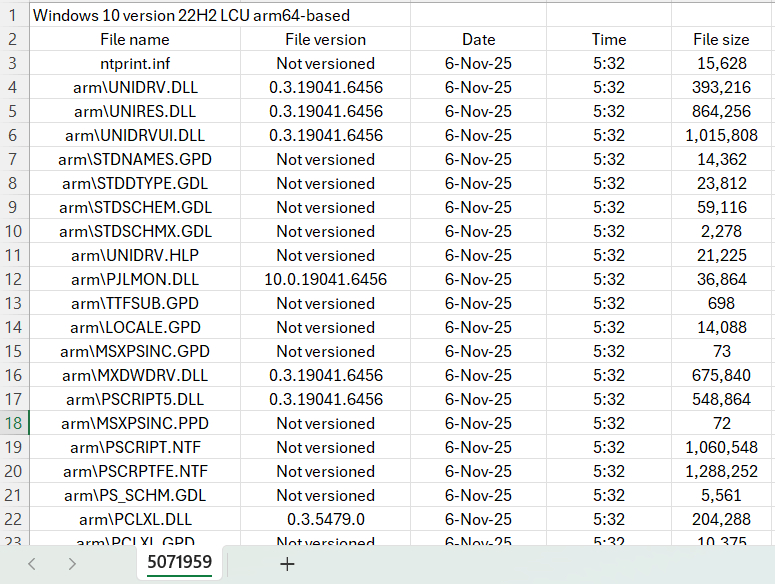The width and height of the screenshot is (775, 584).
Task: Select cell 'arm\PSCRIPT5.DLL'
Action: (x=135, y=399)
